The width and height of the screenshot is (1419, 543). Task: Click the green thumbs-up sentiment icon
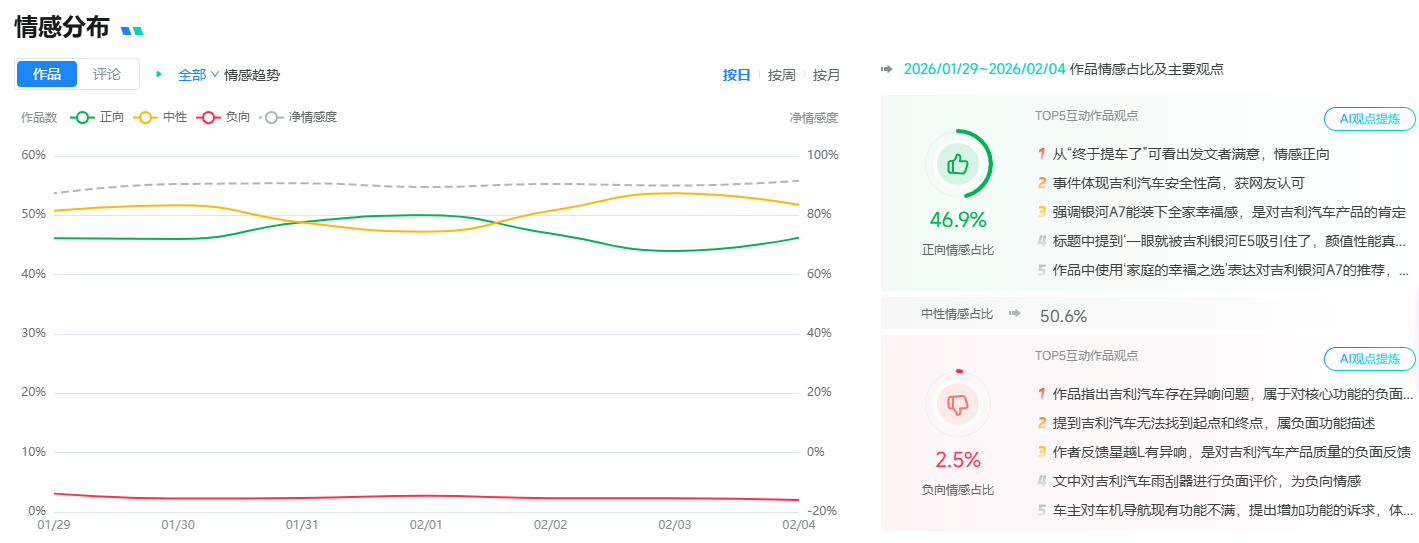(x=958, y=165)
